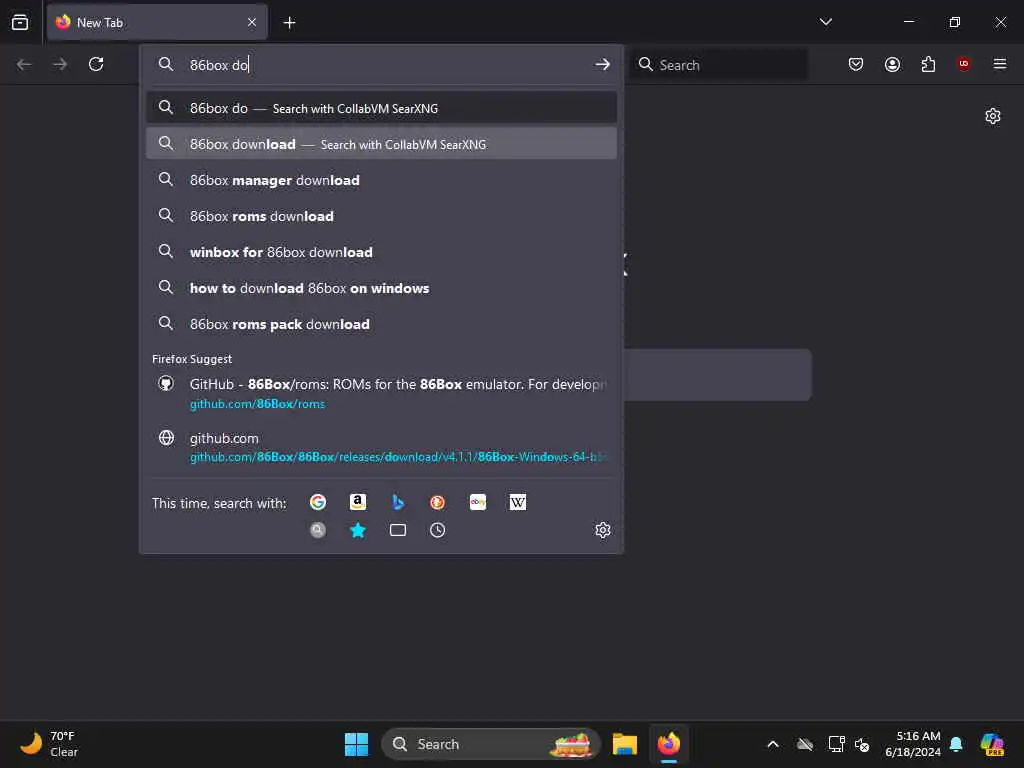Viewport: 1024px width, 768px height.
Task: Choose '86box roms download' suggestion
Action: pos(381,216)
